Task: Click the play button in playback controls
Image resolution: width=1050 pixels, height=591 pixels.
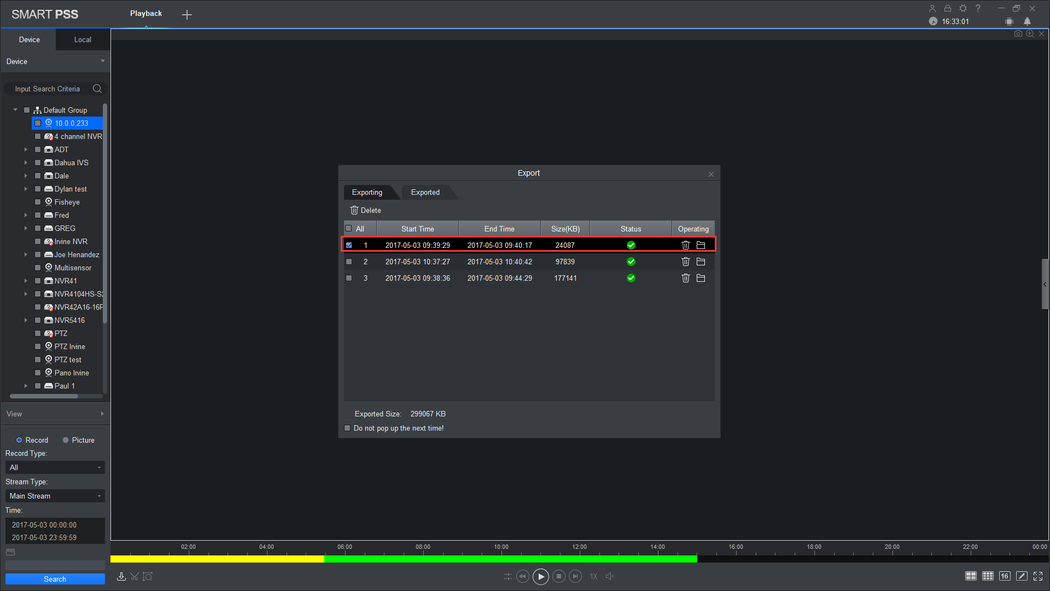Action: pos(540,576)
